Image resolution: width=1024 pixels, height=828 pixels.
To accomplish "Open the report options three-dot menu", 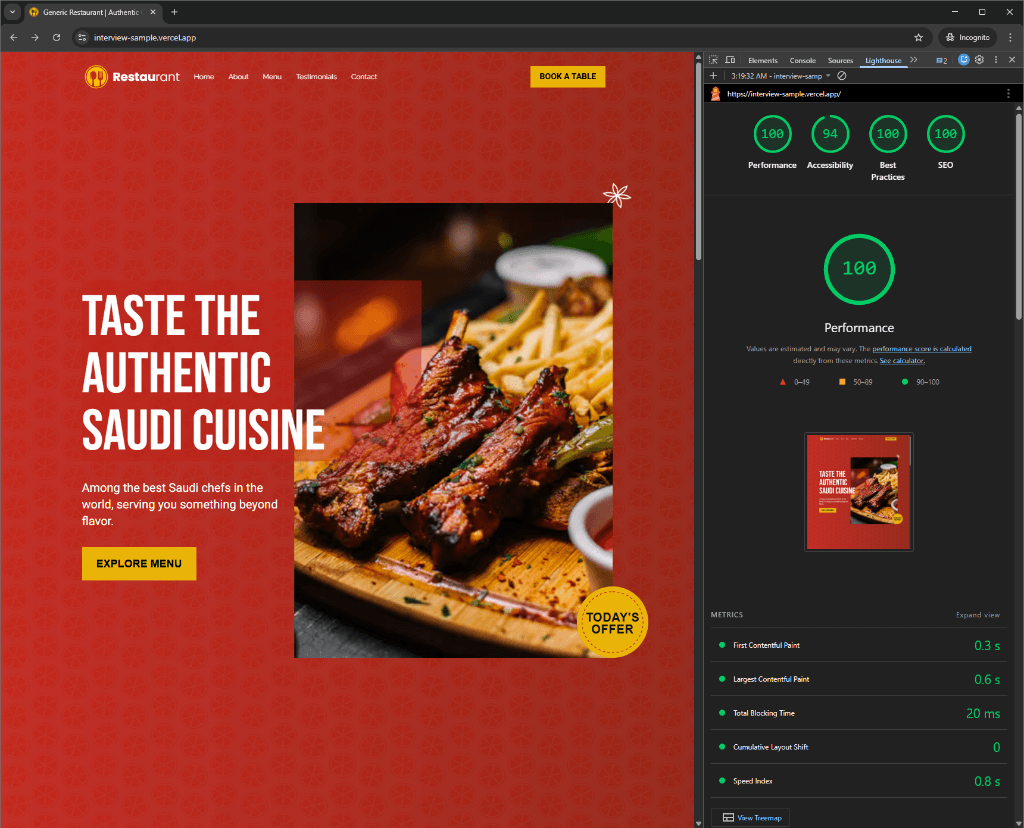I will pos(1007,92).
